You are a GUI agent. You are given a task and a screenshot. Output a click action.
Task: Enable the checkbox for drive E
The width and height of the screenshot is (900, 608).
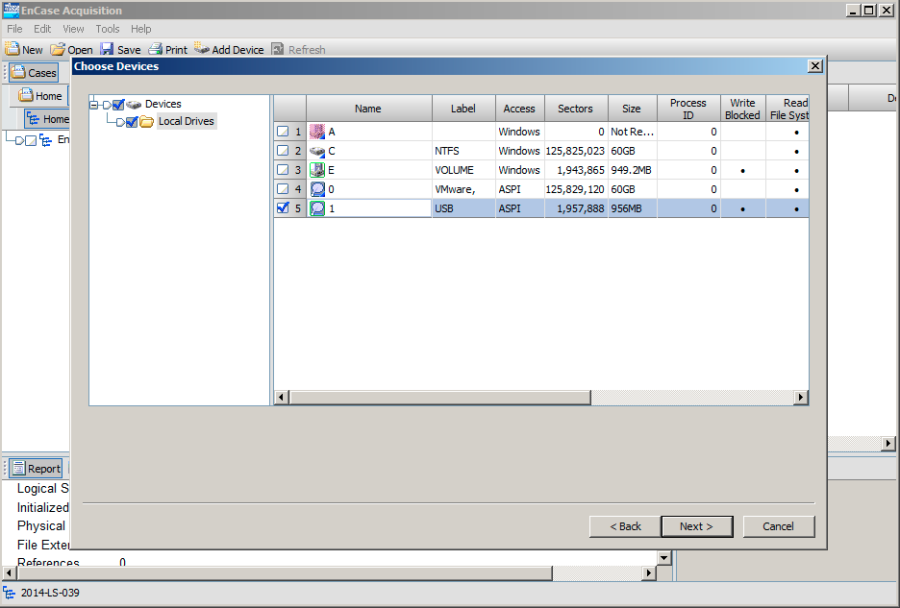coord(284,170)
